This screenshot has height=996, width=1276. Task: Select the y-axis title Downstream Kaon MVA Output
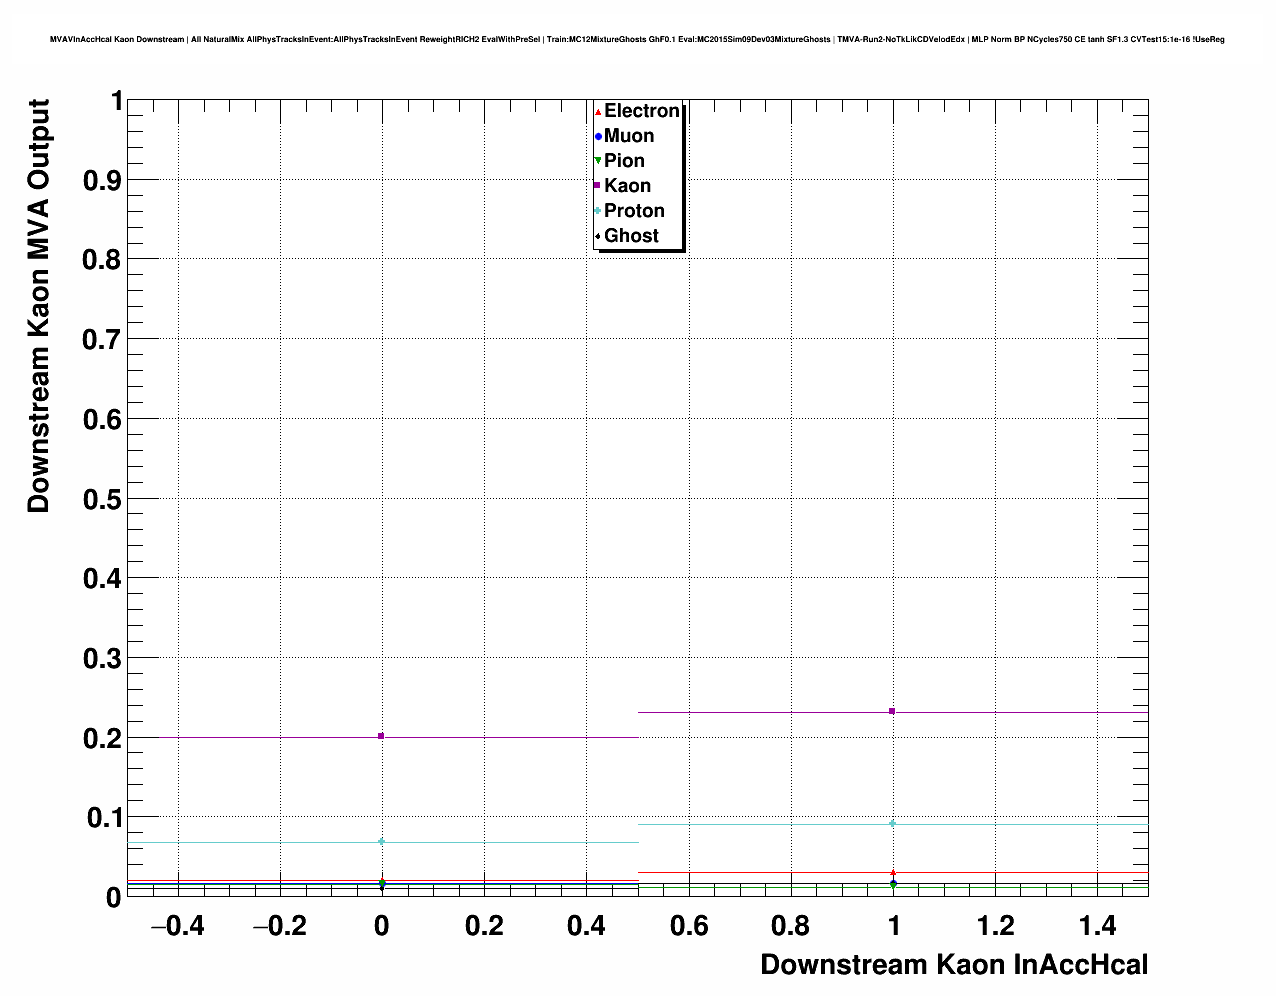(38, 306)
